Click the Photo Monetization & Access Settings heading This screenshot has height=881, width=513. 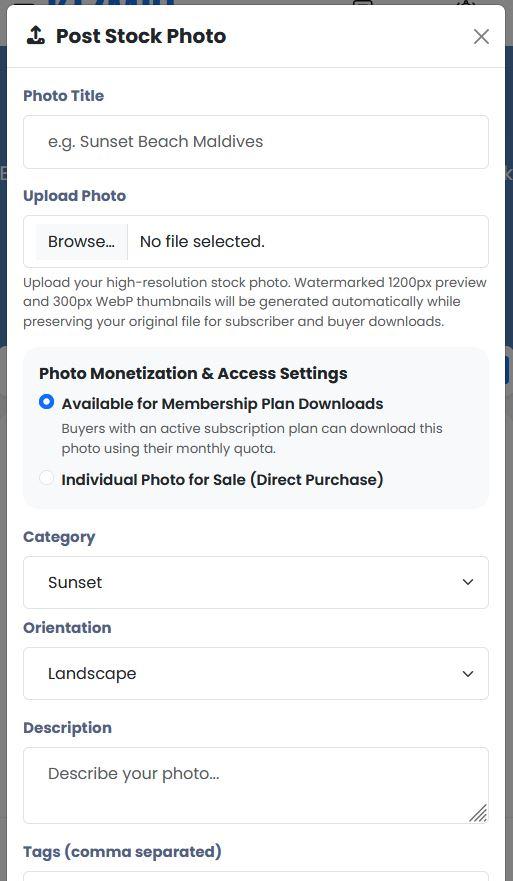point(193,373)
